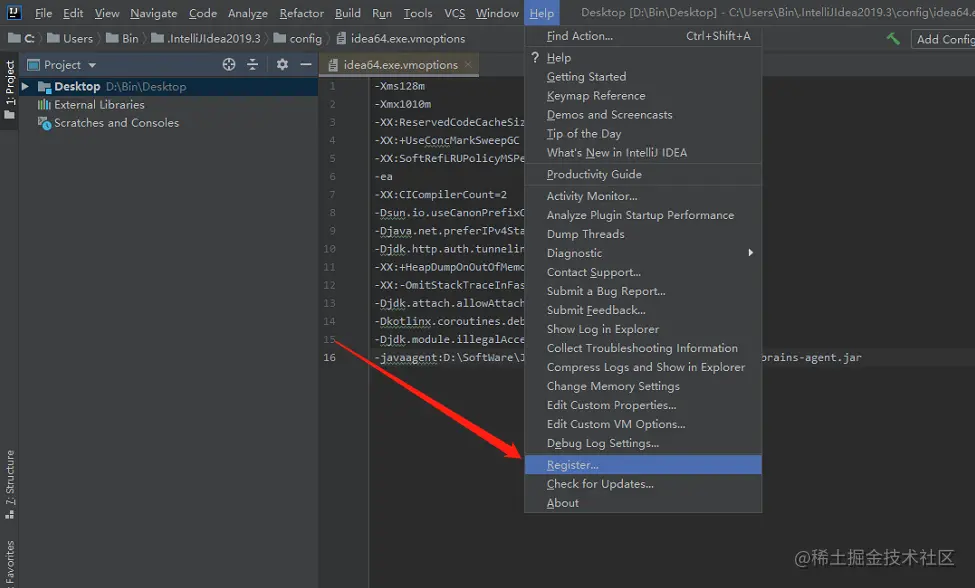Click the vmoptions file icon in breadcrumb
The image size is (975, 588).
[341, 39]
